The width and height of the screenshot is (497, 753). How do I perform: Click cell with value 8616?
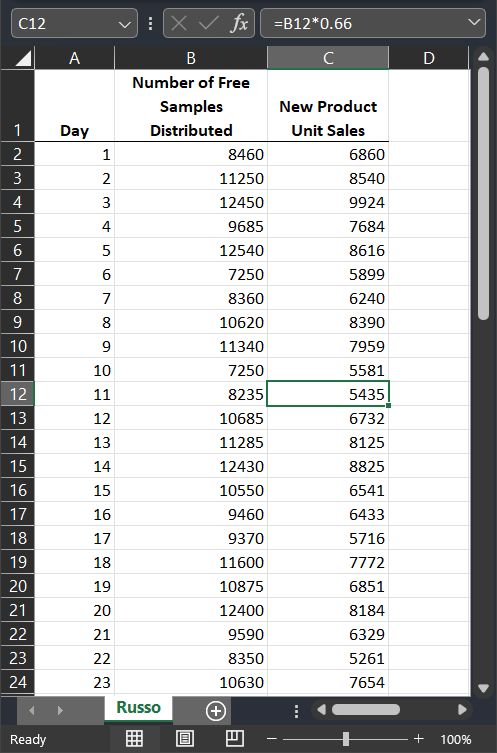(x=328, y=250)
